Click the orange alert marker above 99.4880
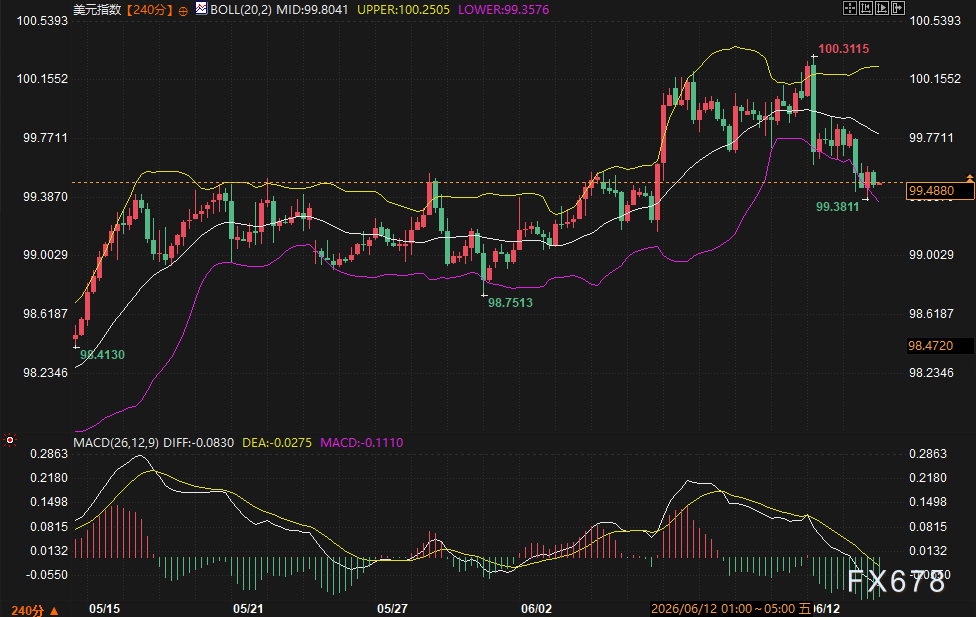The height and width of the screenshot is (617, 976). 970,178
